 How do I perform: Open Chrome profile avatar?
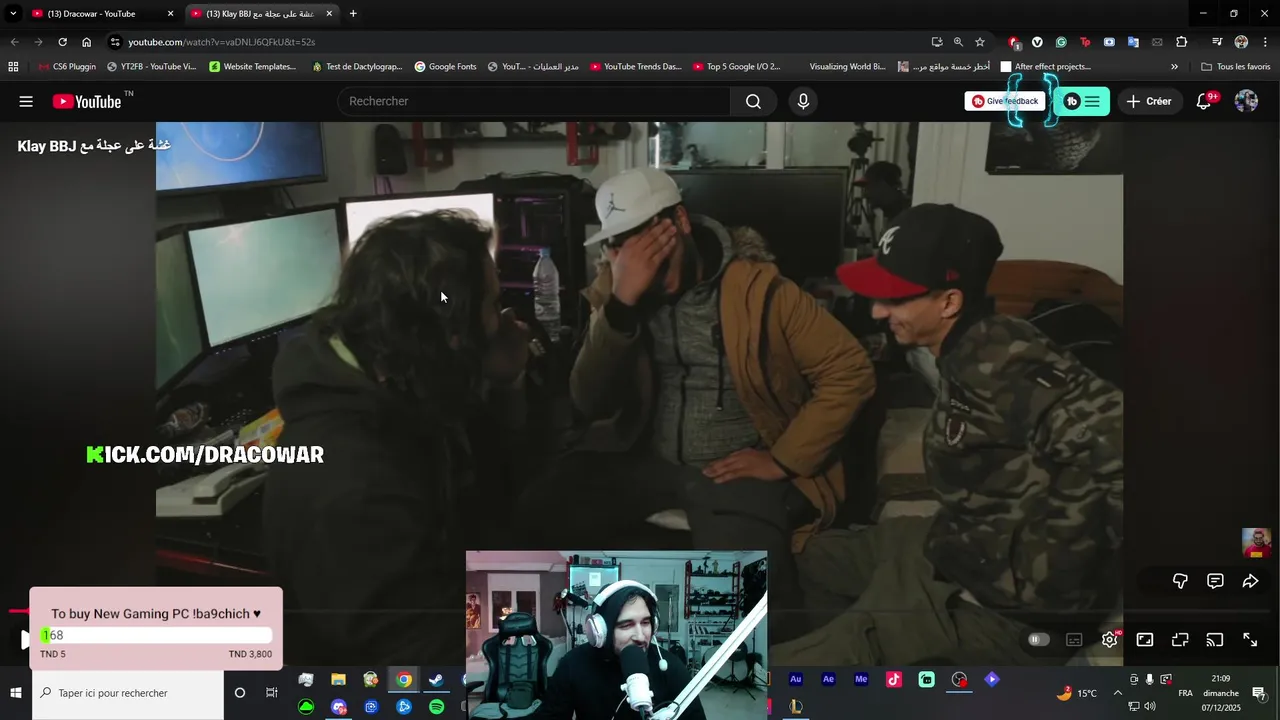(1241, 42)
